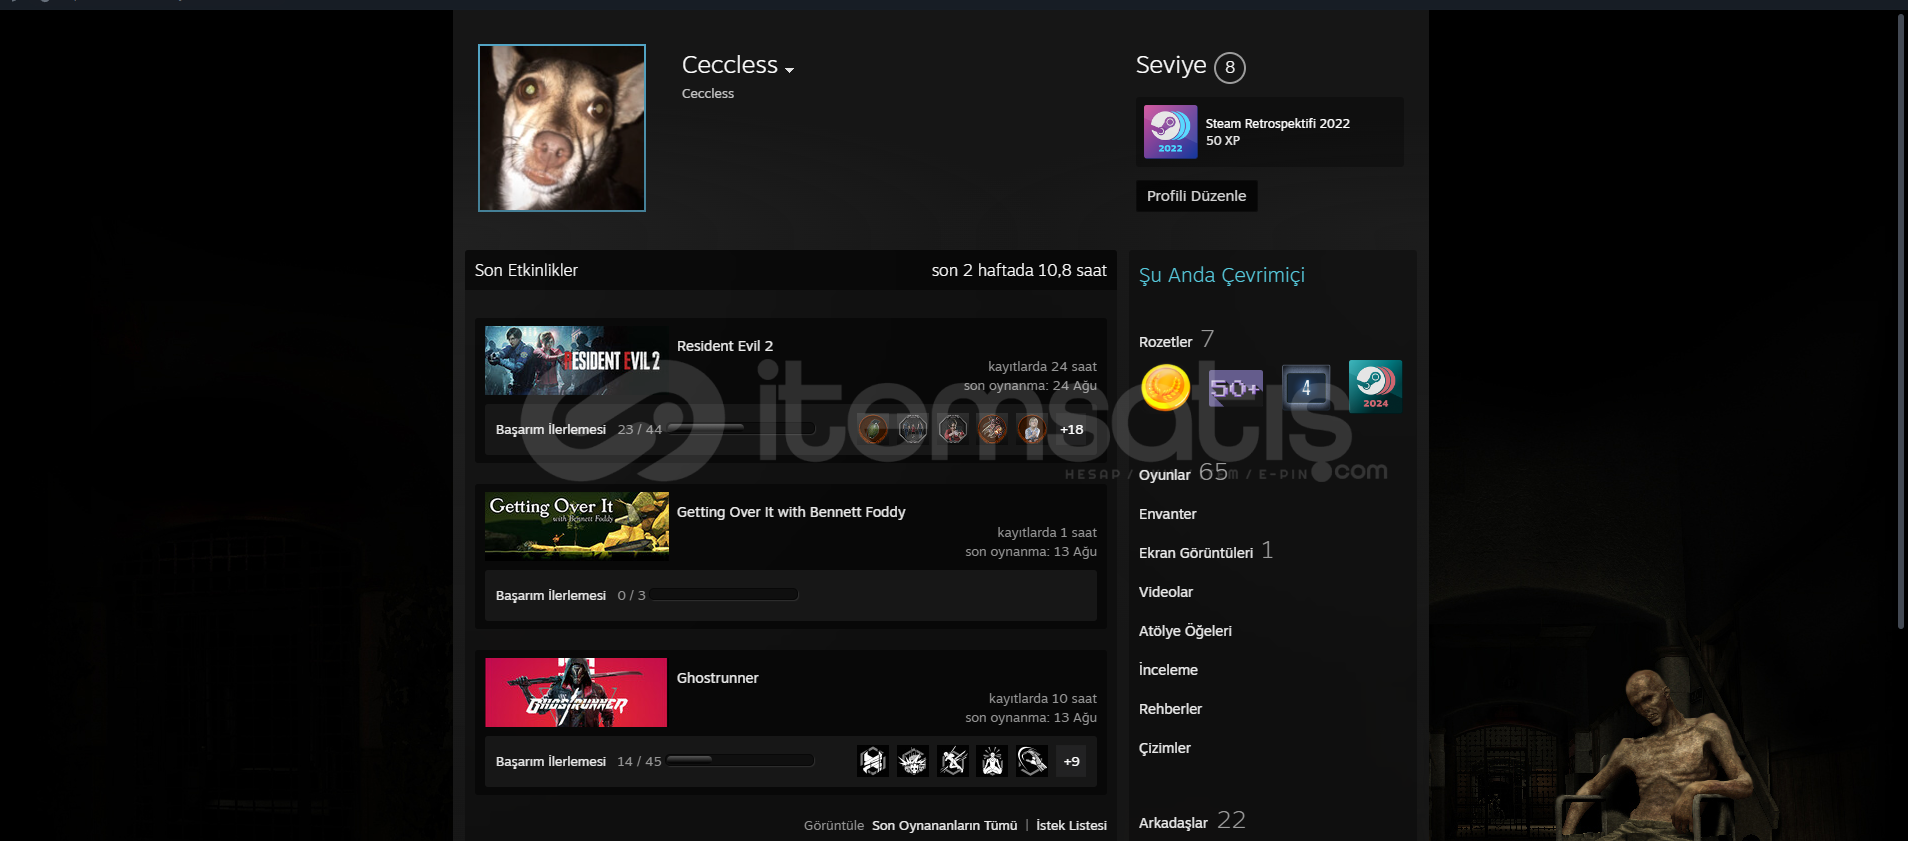Show +9 more Ghostrunner achievements
Screen dimensions: 1908x841
coord(1072,761)
